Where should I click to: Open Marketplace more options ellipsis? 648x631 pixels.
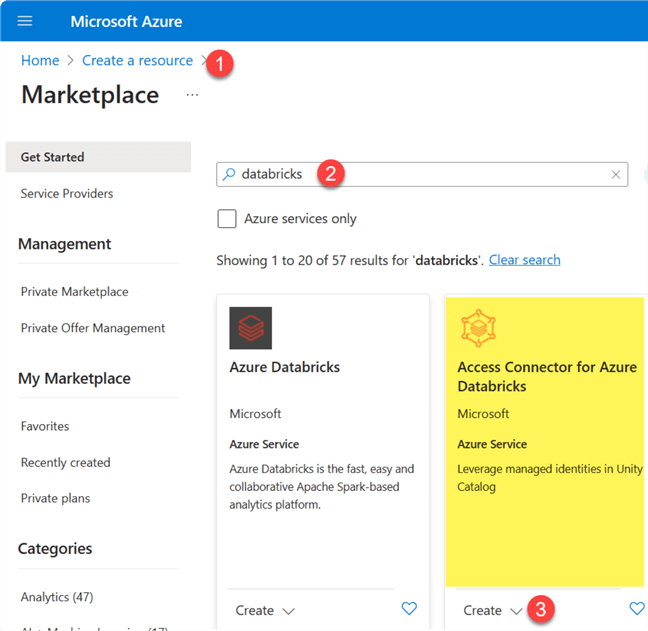192,95
